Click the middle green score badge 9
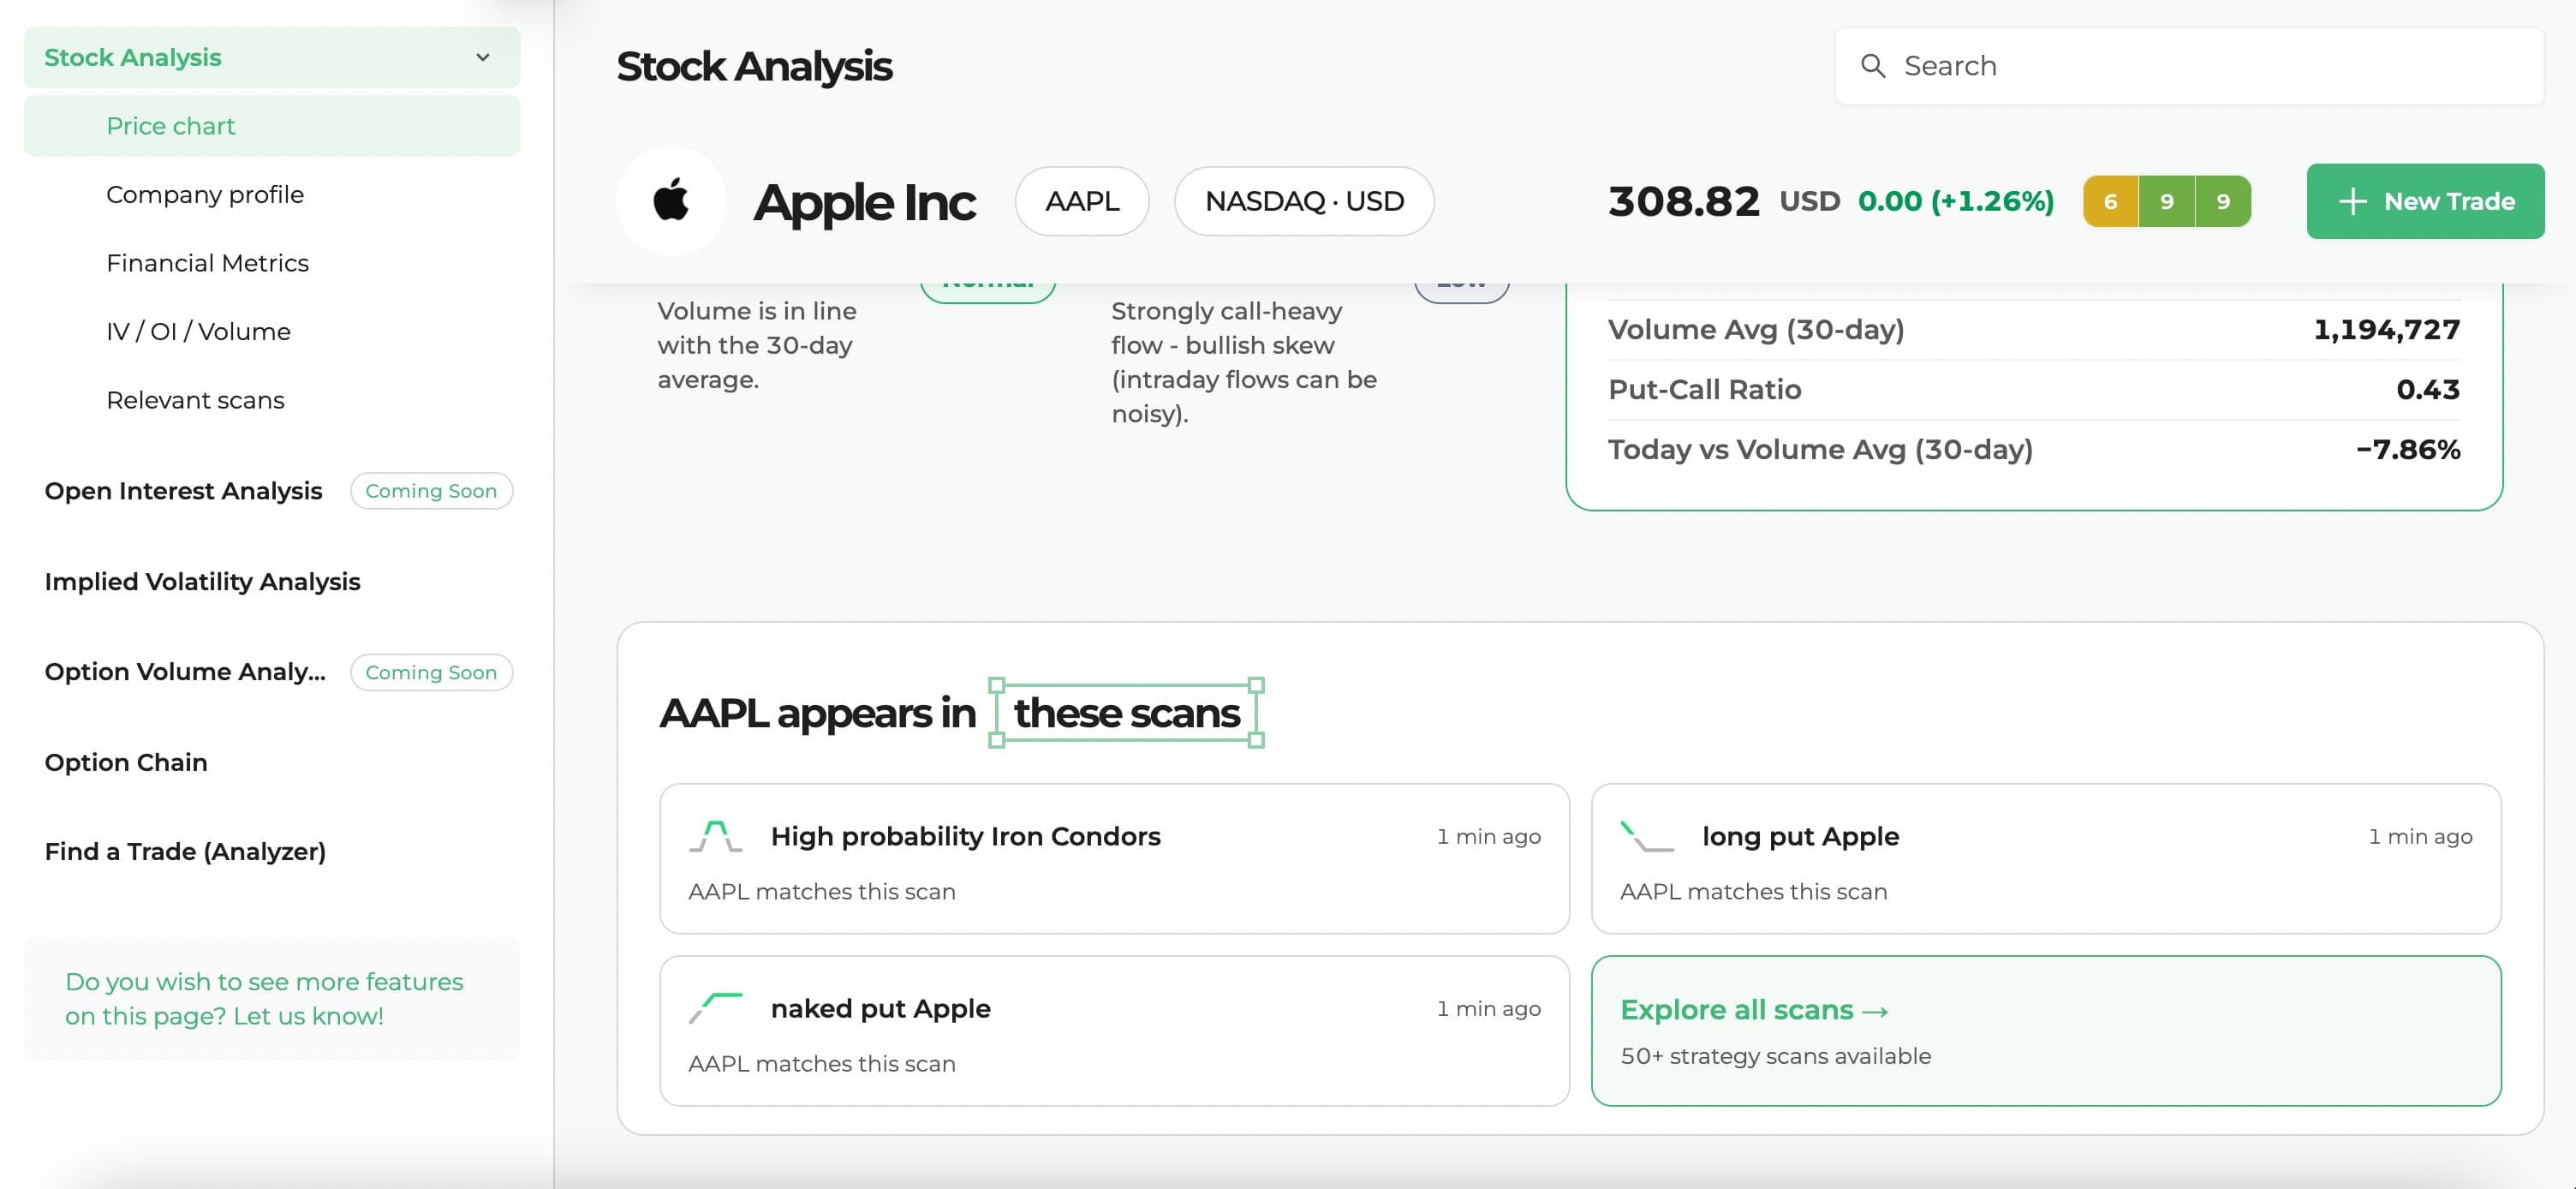 pyautogui.click(x=2166, y=201)
